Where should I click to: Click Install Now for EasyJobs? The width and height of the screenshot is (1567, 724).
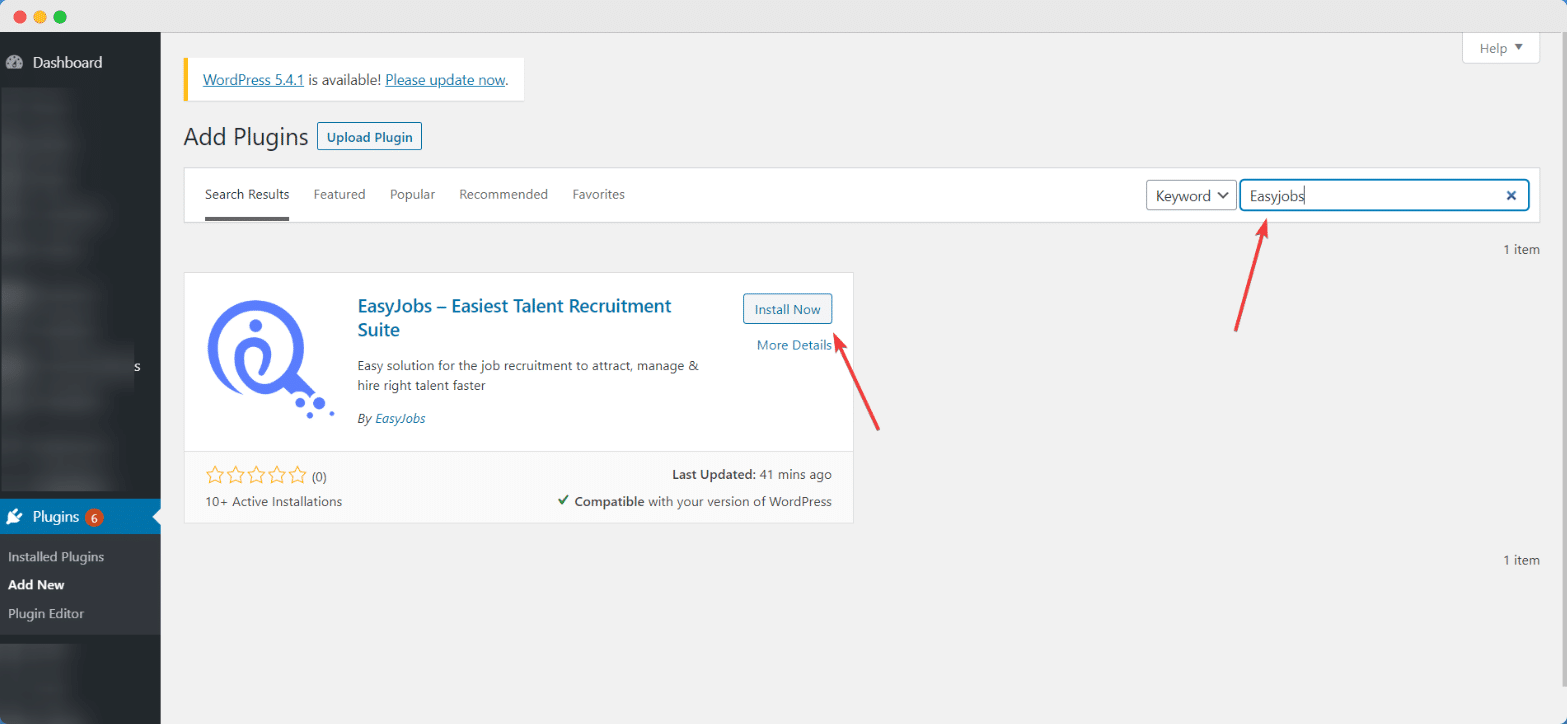[787, 309]
